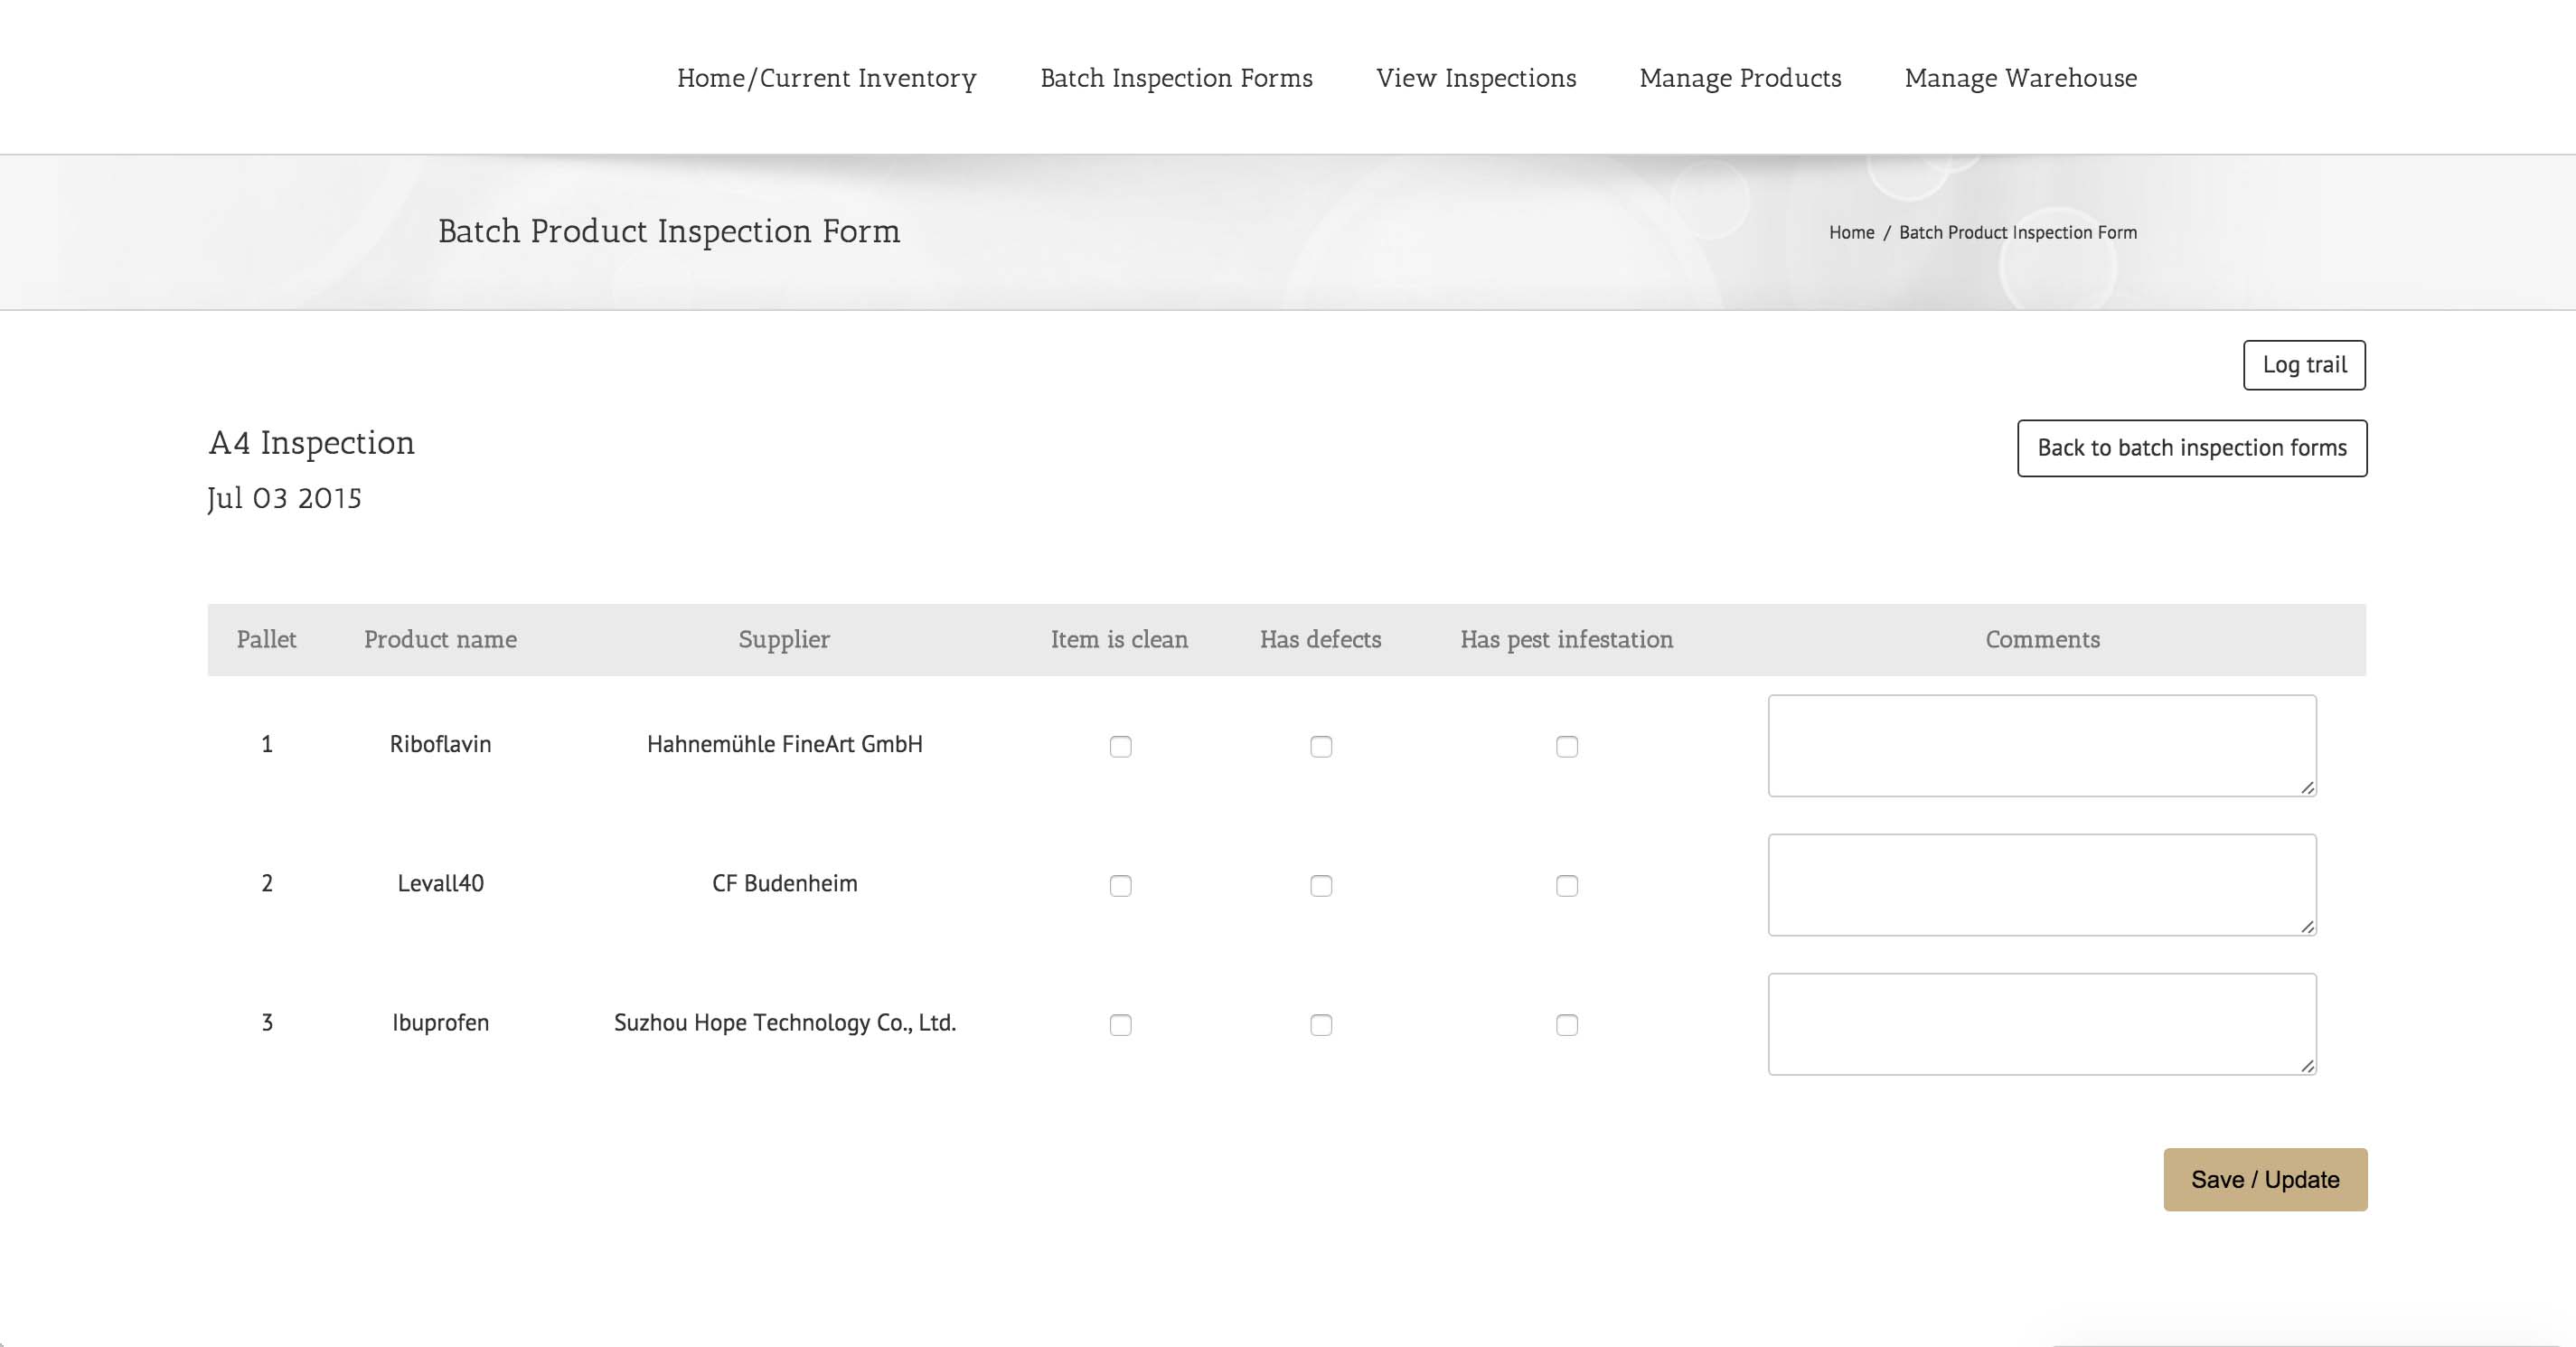This screenshot has height=1347, width=2576.
Task: Mark pest infestation for Riboflavin pallet
Action: click(1567, 746)
